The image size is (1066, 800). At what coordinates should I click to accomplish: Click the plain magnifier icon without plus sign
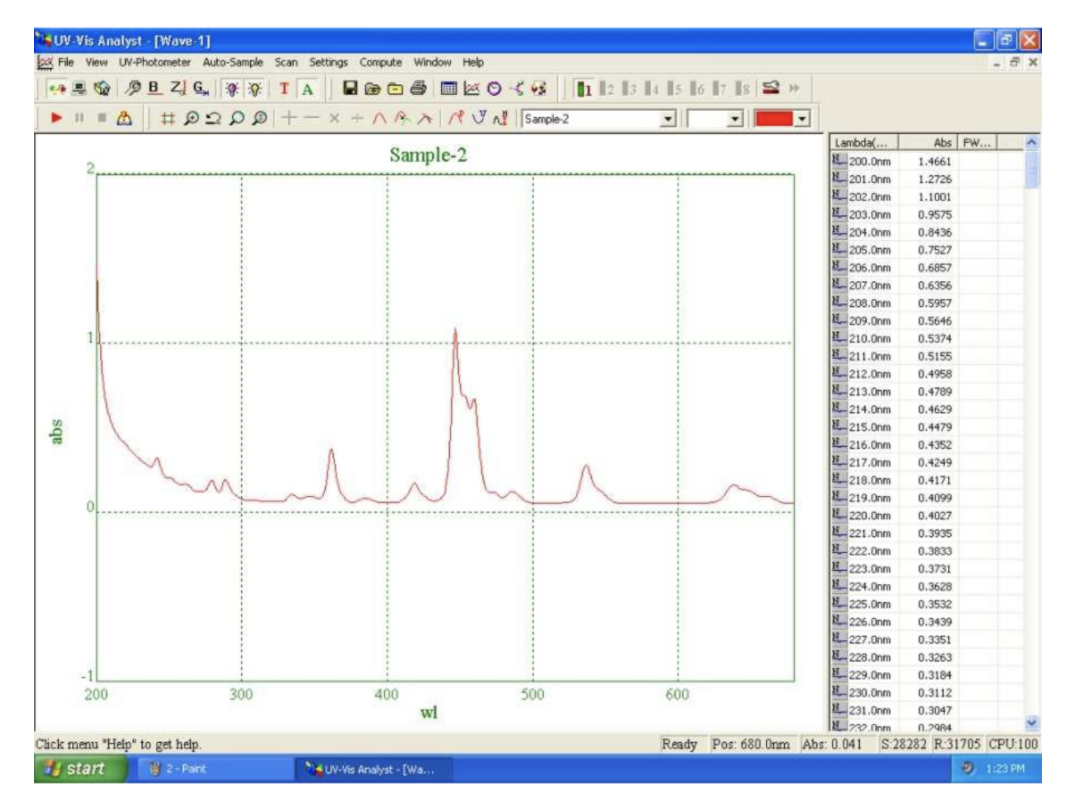237,119
